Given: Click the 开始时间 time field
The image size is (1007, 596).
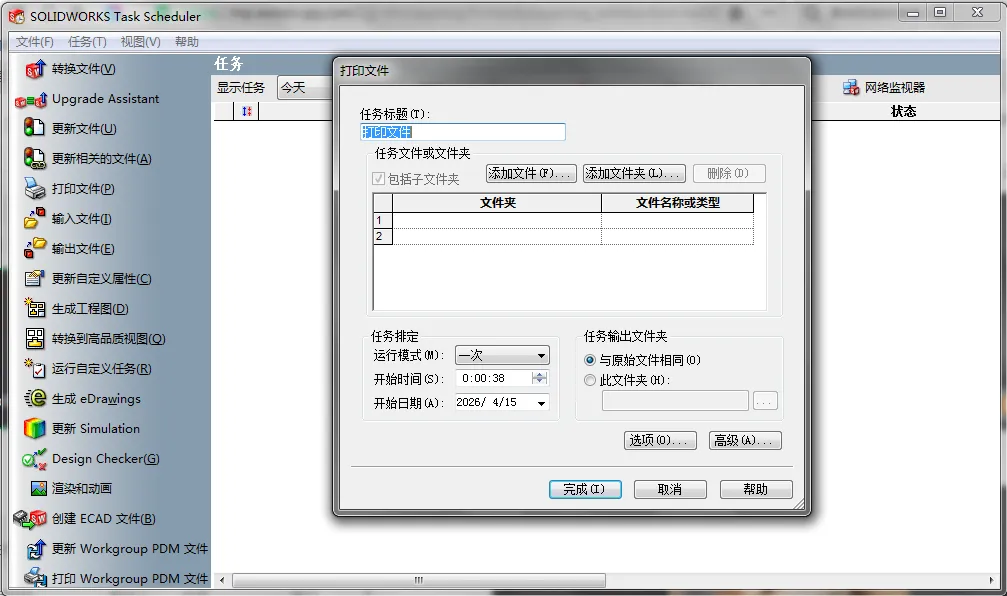Looking at the screenshot, I should click(x=495, y=378).
